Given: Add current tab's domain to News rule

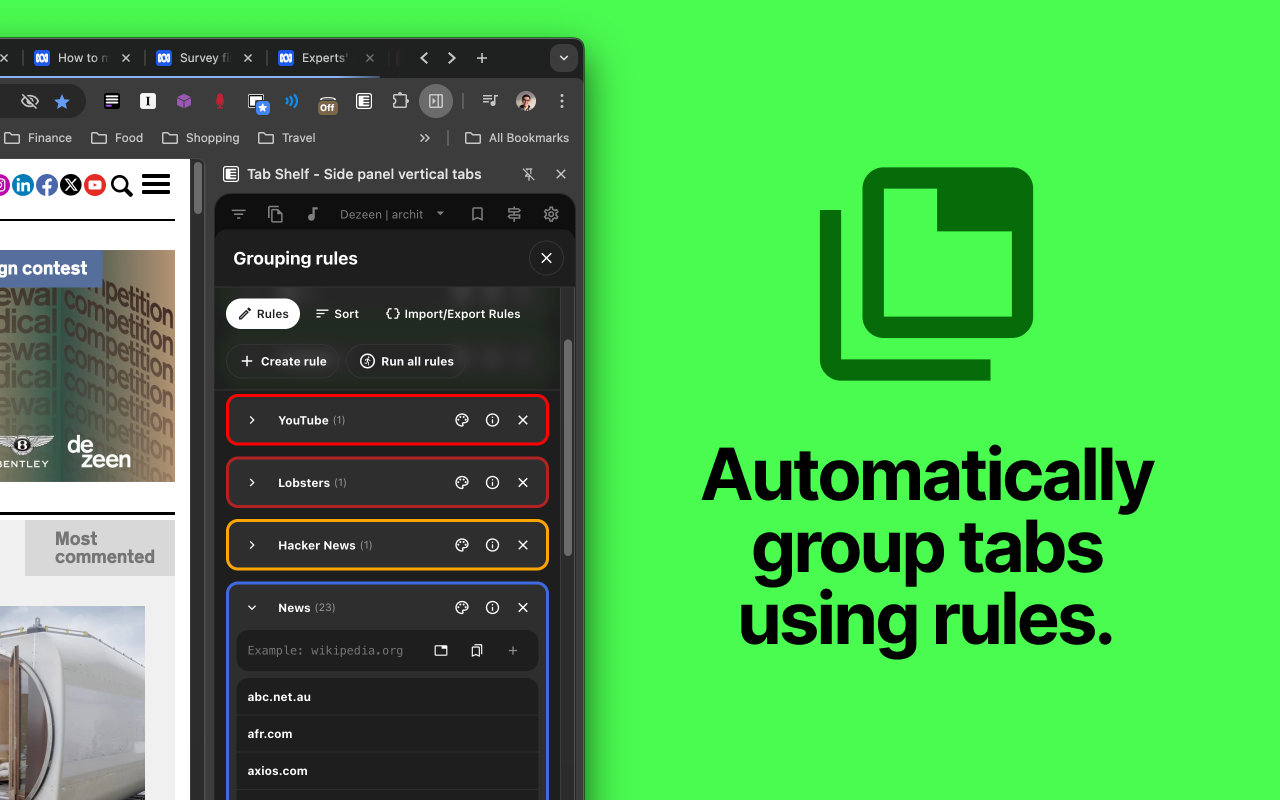Looking at the screenshot, I should click(x=441, y=651).
